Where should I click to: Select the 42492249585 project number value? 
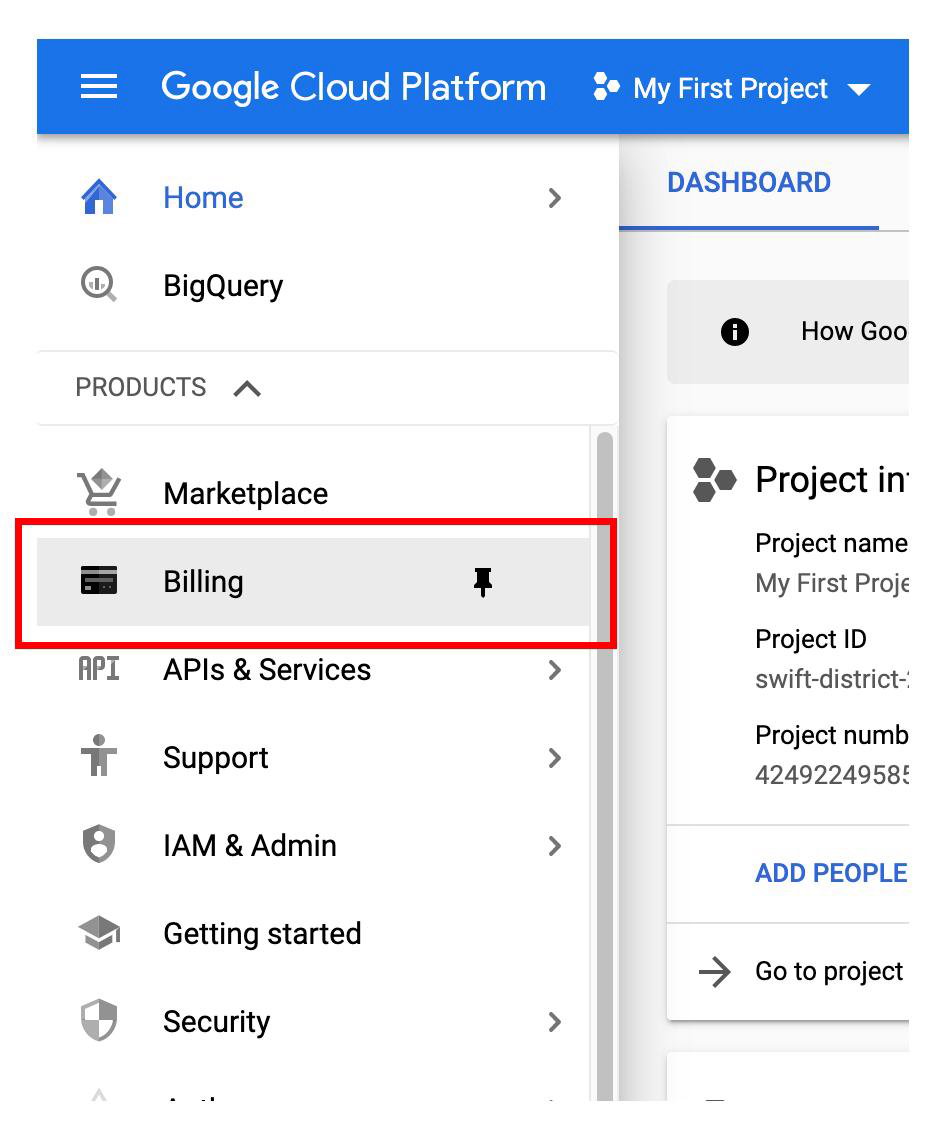[x=832, y=775]
